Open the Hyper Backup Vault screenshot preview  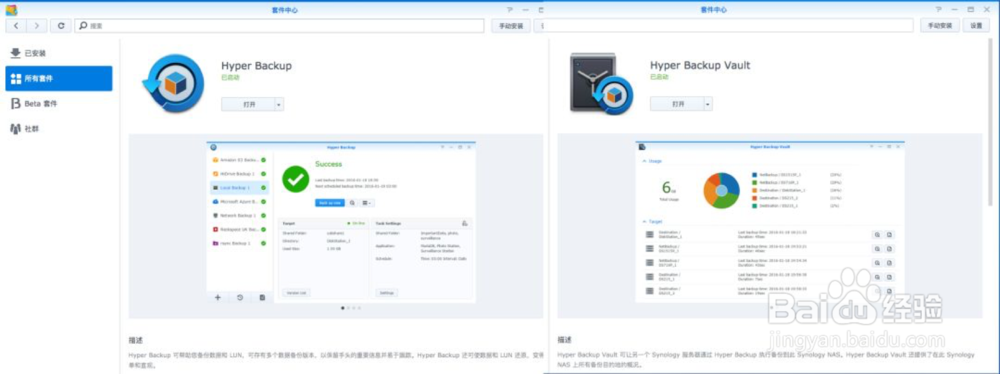[x=770, y=221]
